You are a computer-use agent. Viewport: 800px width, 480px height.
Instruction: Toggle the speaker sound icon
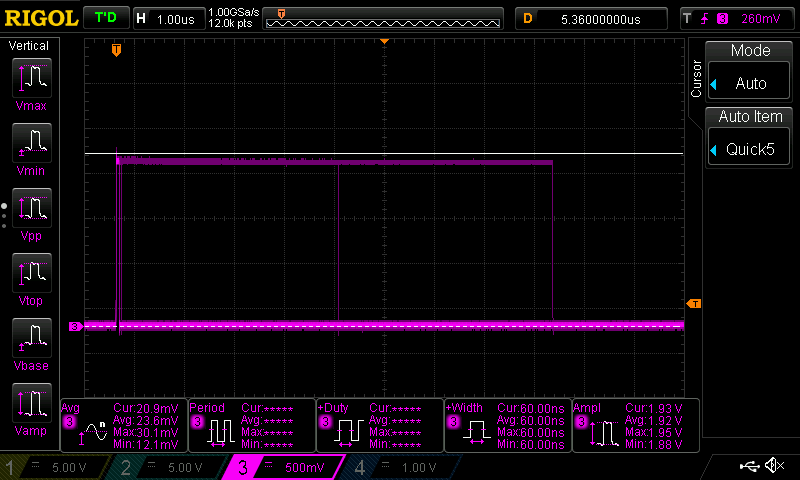(773, 466)
